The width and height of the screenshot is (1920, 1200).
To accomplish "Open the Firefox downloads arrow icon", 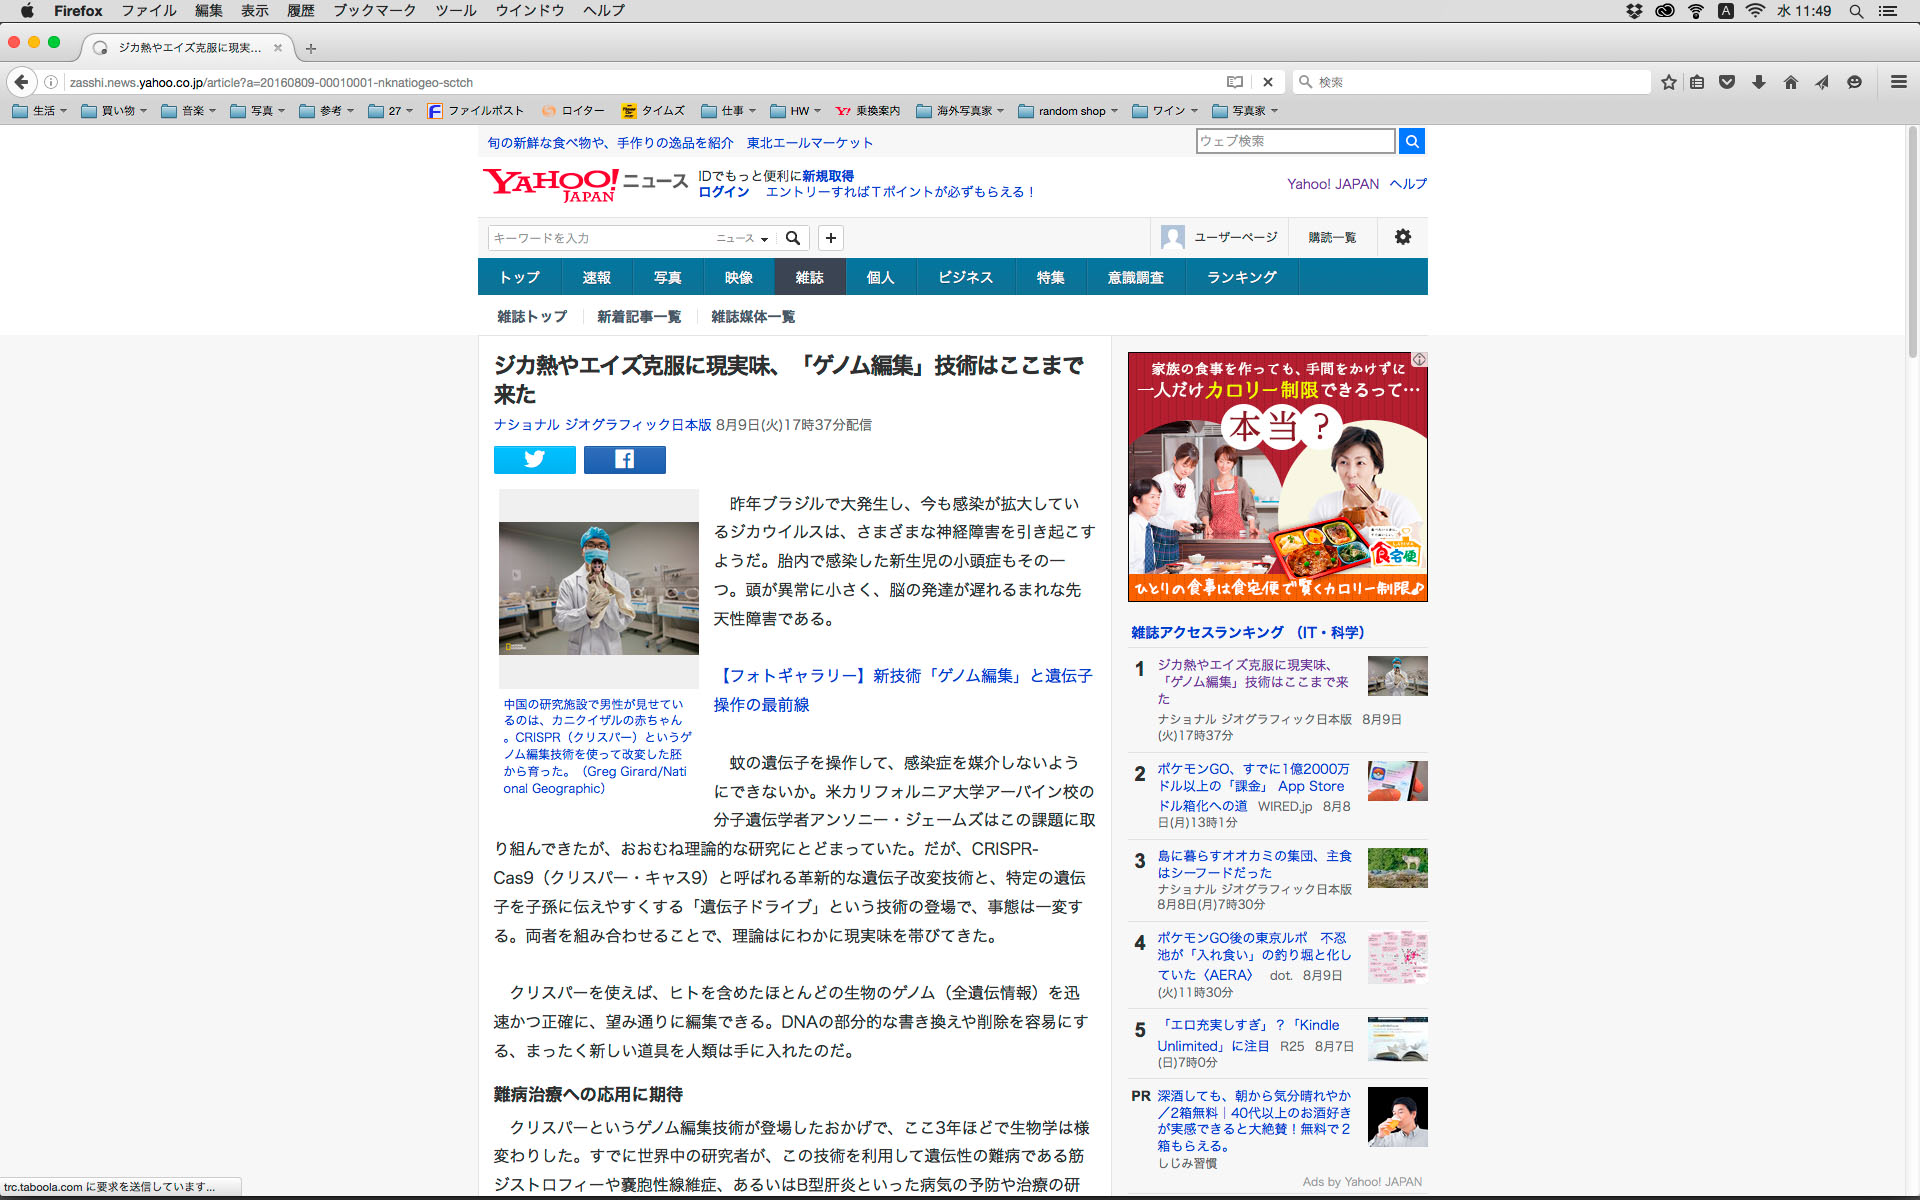I will (1758, 82).
